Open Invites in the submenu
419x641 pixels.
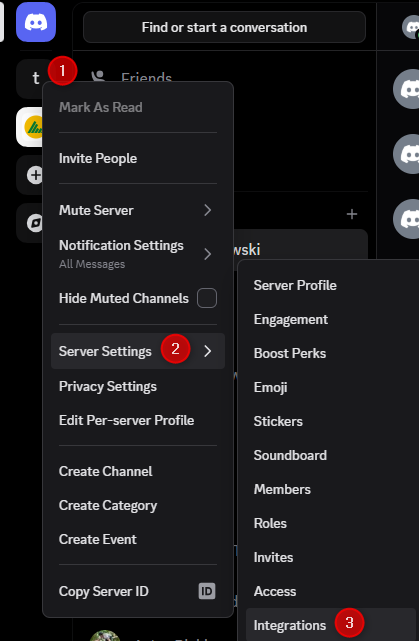click(x=331, y=557)
